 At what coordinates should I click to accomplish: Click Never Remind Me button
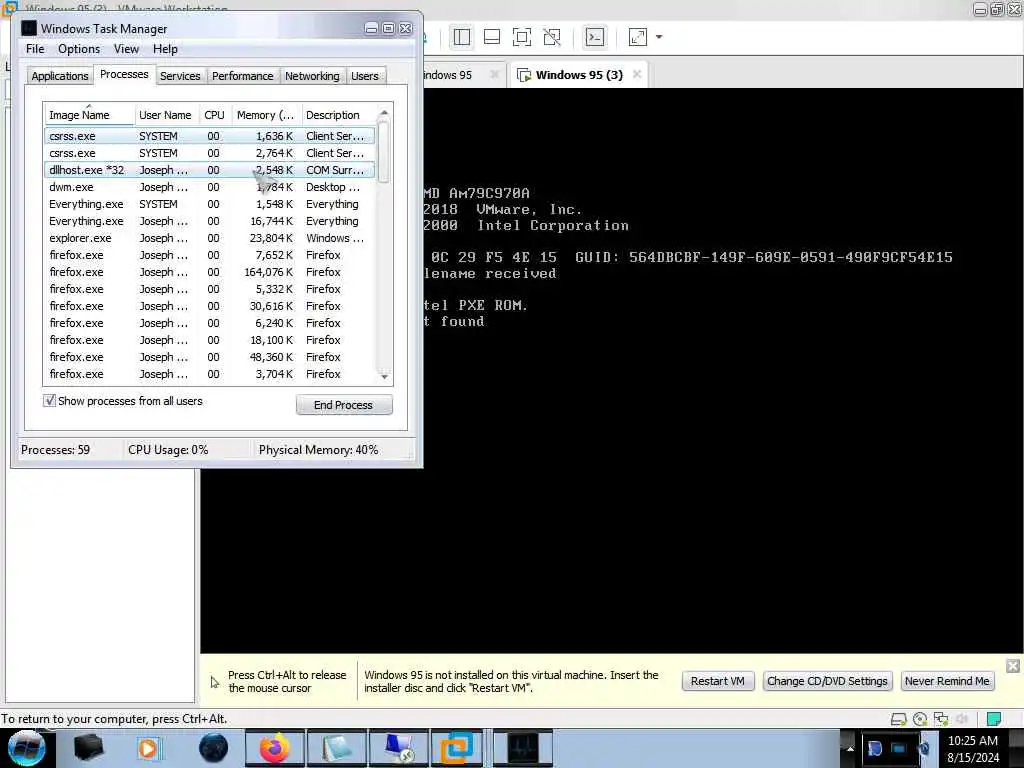point(947,681)
